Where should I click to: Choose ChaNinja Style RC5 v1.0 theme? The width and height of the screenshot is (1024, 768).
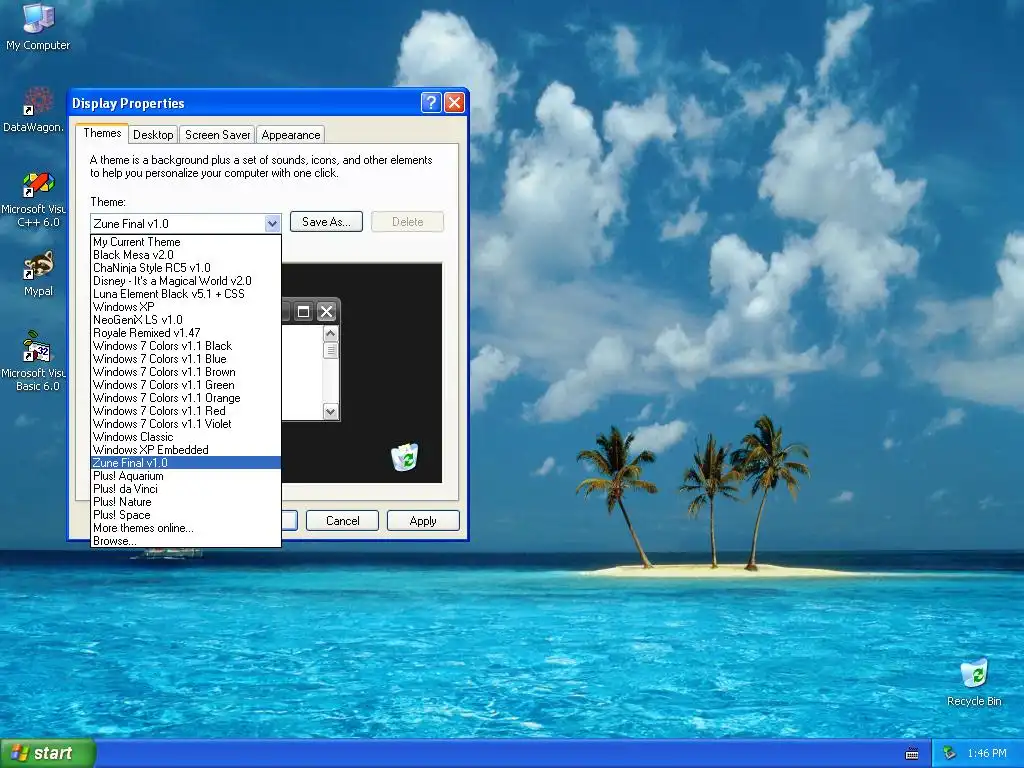(186, 268)
